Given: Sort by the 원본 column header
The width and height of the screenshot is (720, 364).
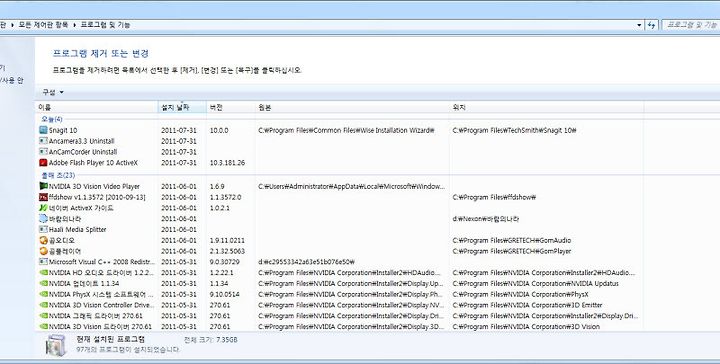Looking at the screenshot, I should point(352,107).
